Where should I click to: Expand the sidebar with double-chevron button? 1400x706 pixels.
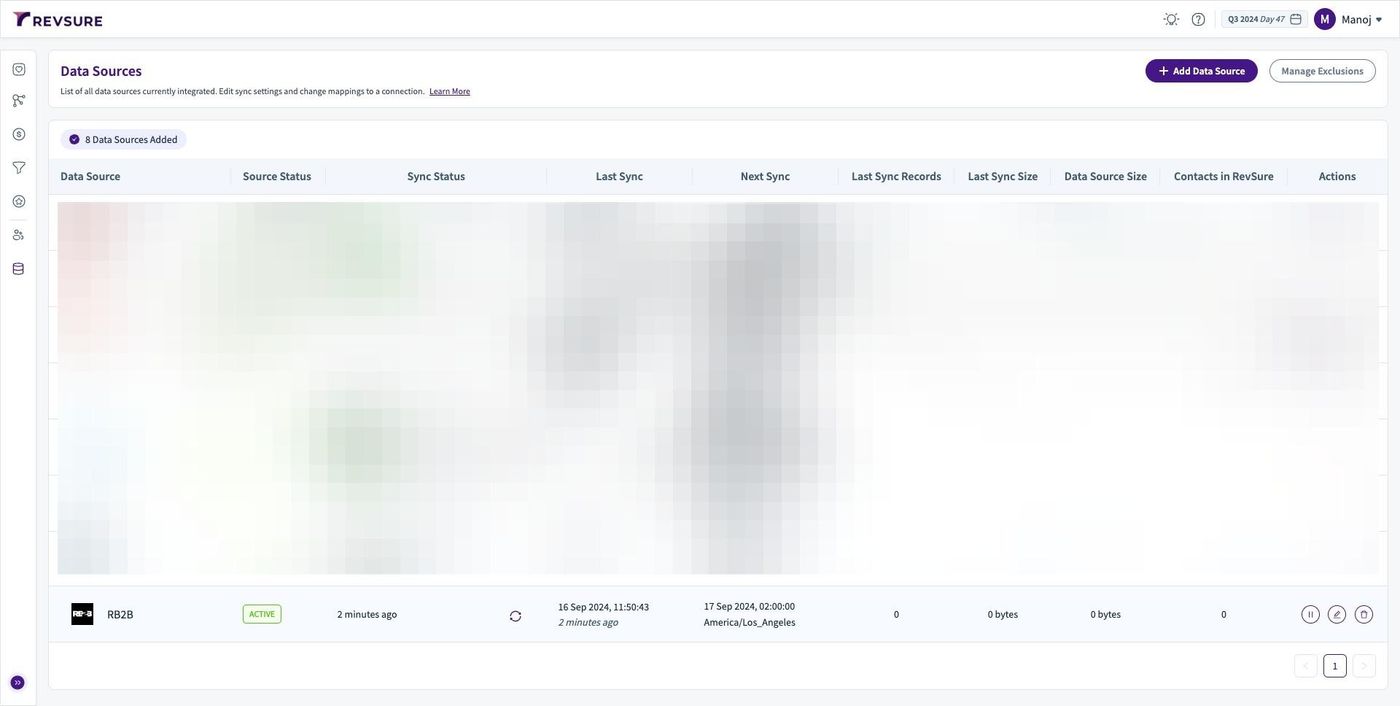17,682
